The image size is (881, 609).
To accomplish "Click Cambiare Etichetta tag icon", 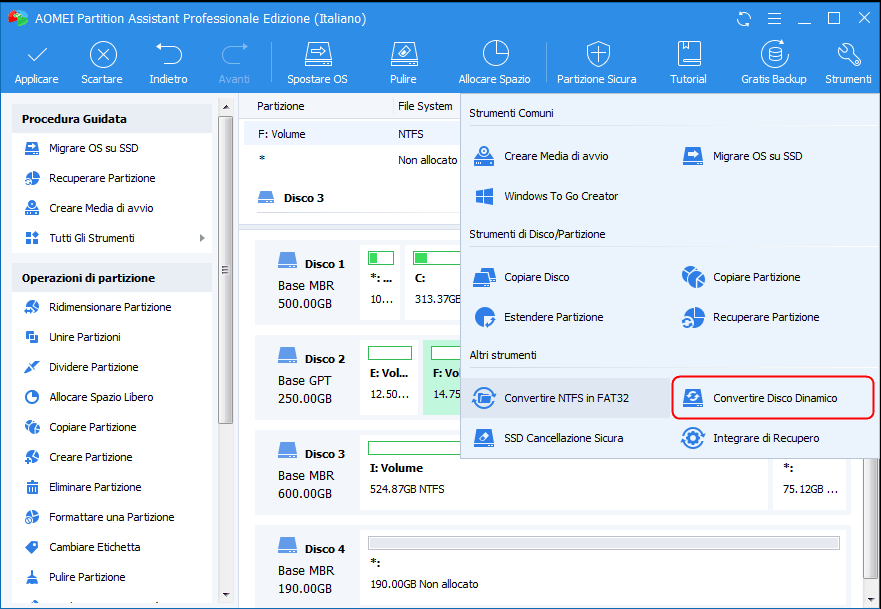I will coord(32,547).
